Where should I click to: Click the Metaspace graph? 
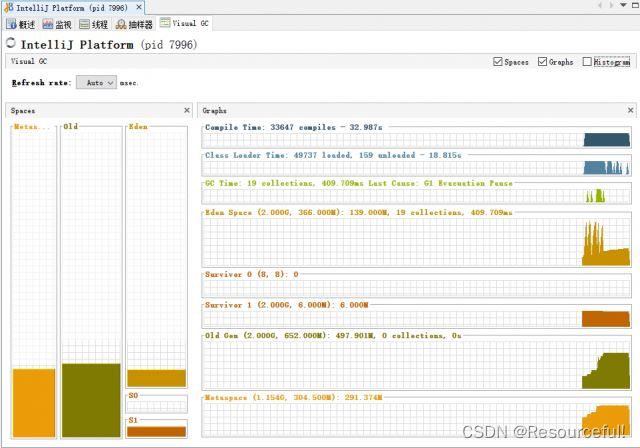[416, 420]
